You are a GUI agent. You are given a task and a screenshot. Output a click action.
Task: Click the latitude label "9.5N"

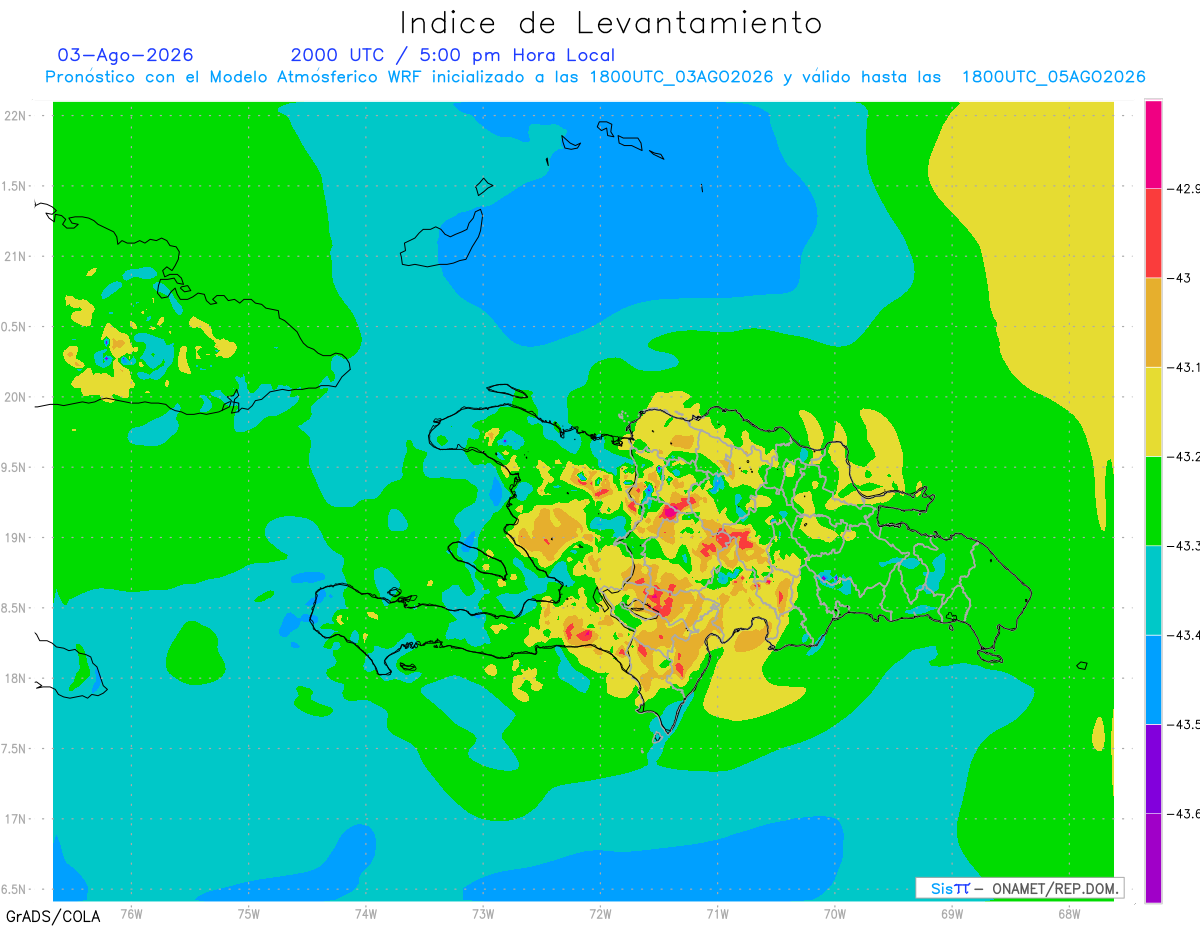(x=15, y=468)
